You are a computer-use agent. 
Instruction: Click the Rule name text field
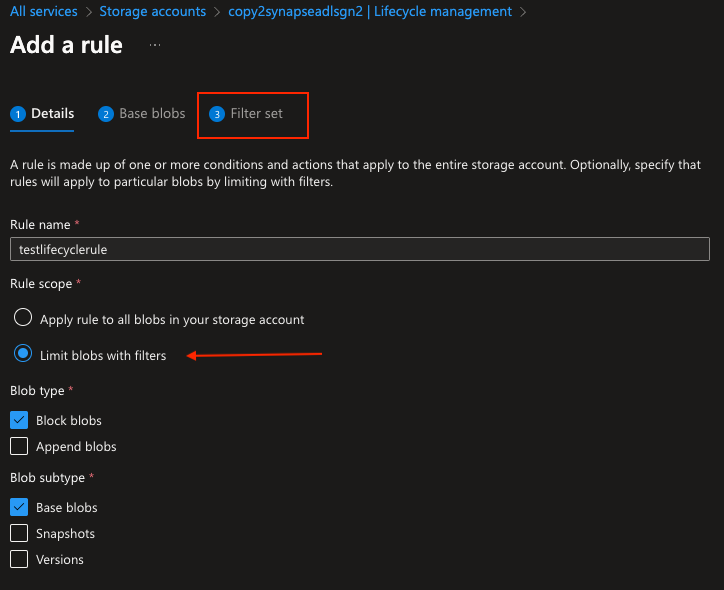(x=360, y=249)
